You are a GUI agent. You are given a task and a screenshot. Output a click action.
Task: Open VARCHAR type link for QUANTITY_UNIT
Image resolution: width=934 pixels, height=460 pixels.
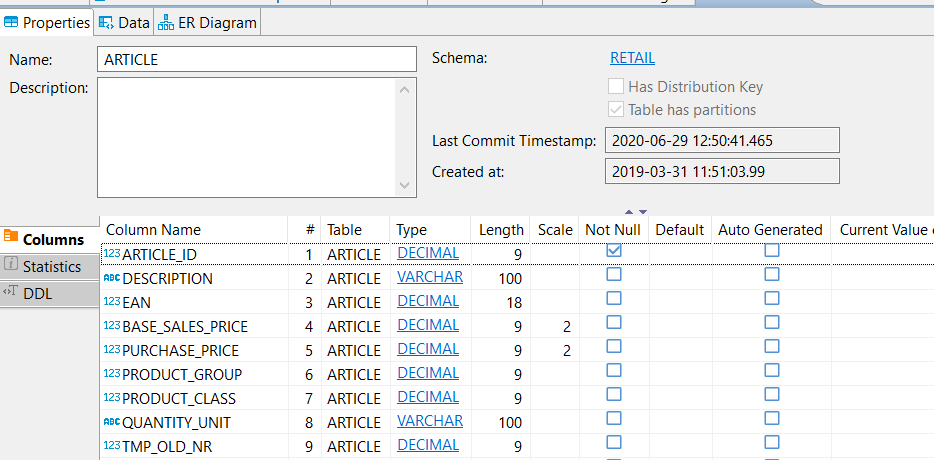click(x=430, y=421)
